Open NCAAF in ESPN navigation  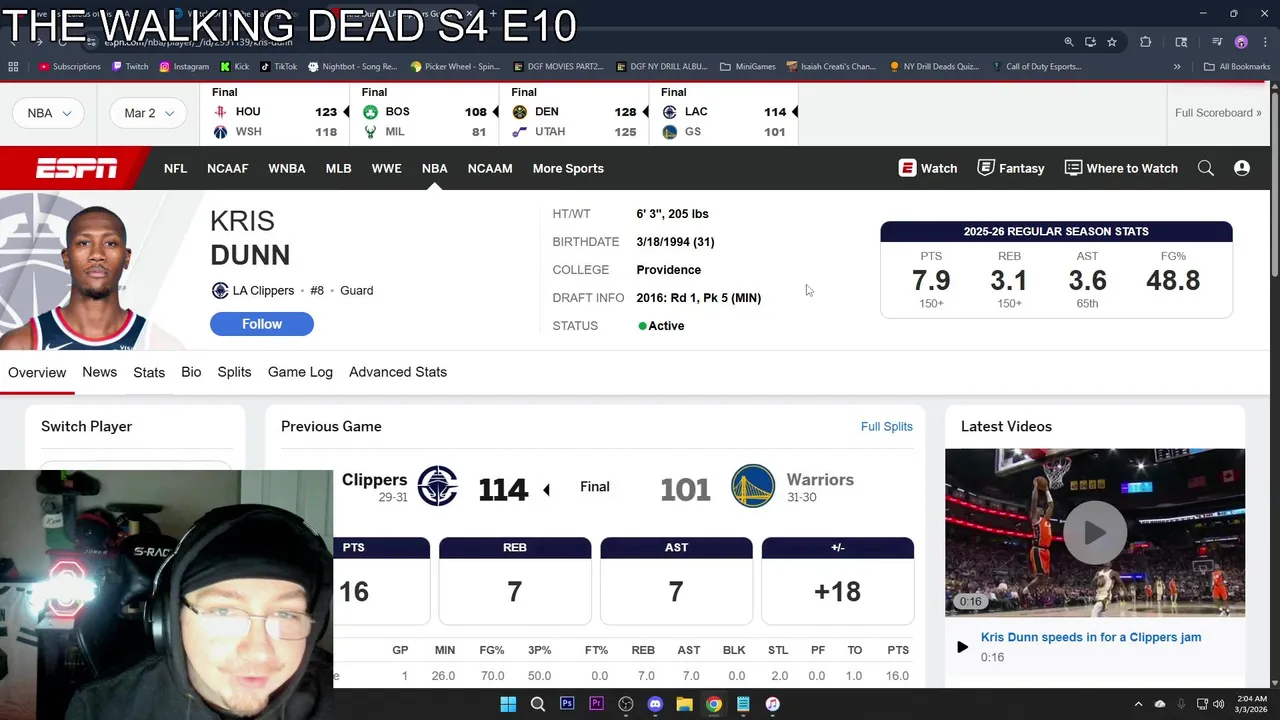(227, 168)
